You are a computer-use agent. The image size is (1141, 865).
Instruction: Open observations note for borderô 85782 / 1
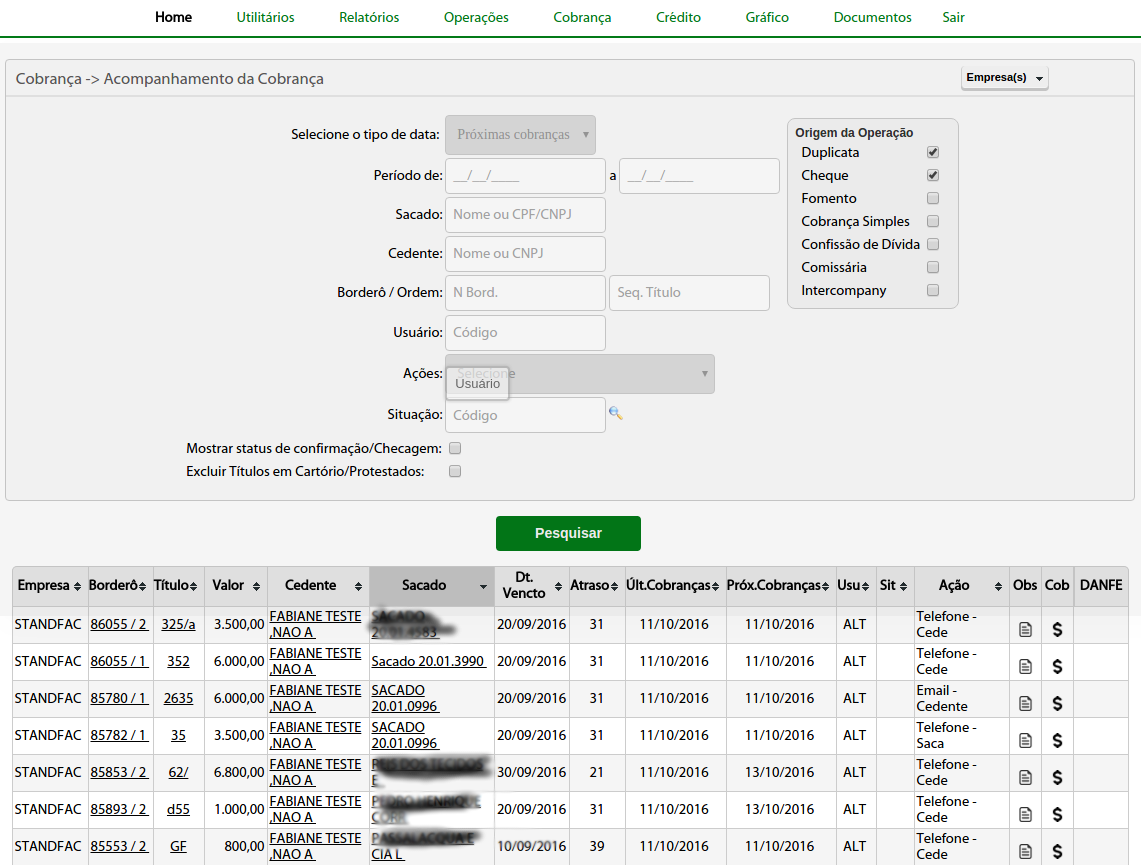pyautogui.click(x=1025, y=741)
